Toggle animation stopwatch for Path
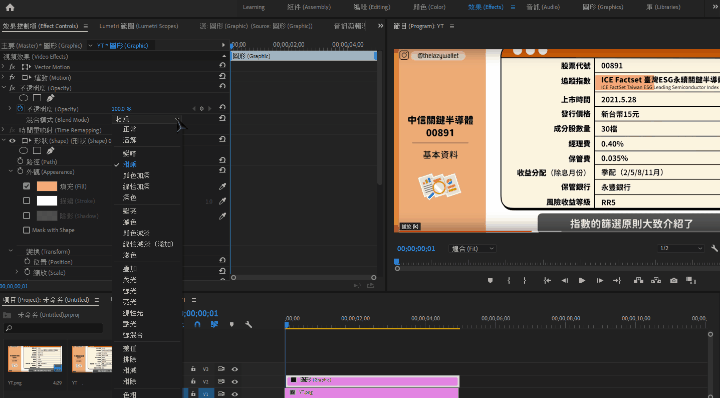Image resolution: width=720 pixels, height=398 pixels. [20, 161]
